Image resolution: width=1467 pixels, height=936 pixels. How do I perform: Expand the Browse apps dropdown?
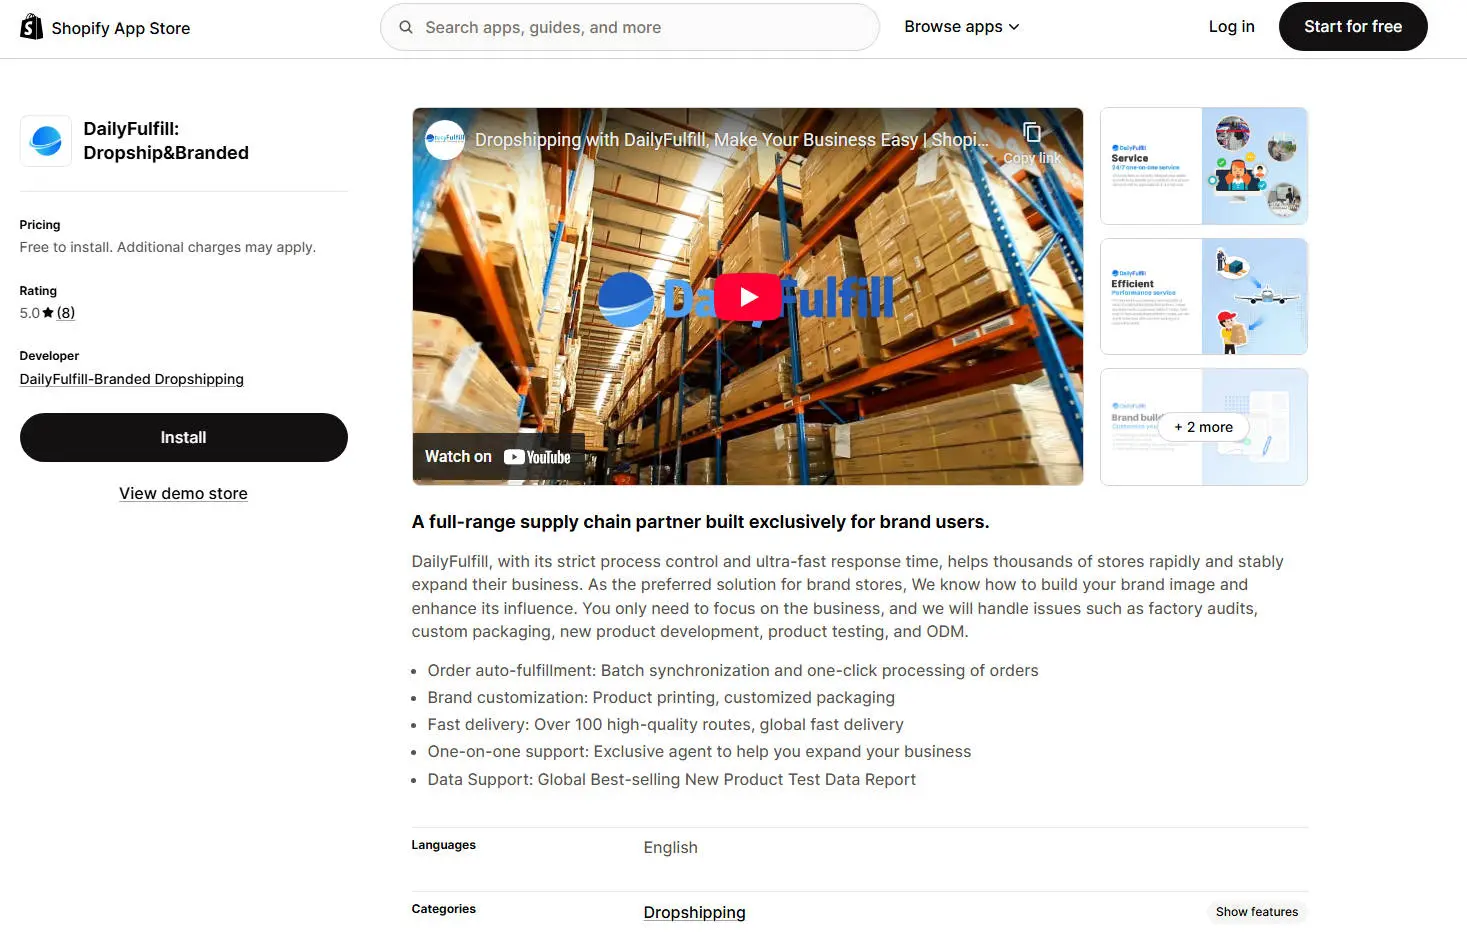click(x=961, y=27)
